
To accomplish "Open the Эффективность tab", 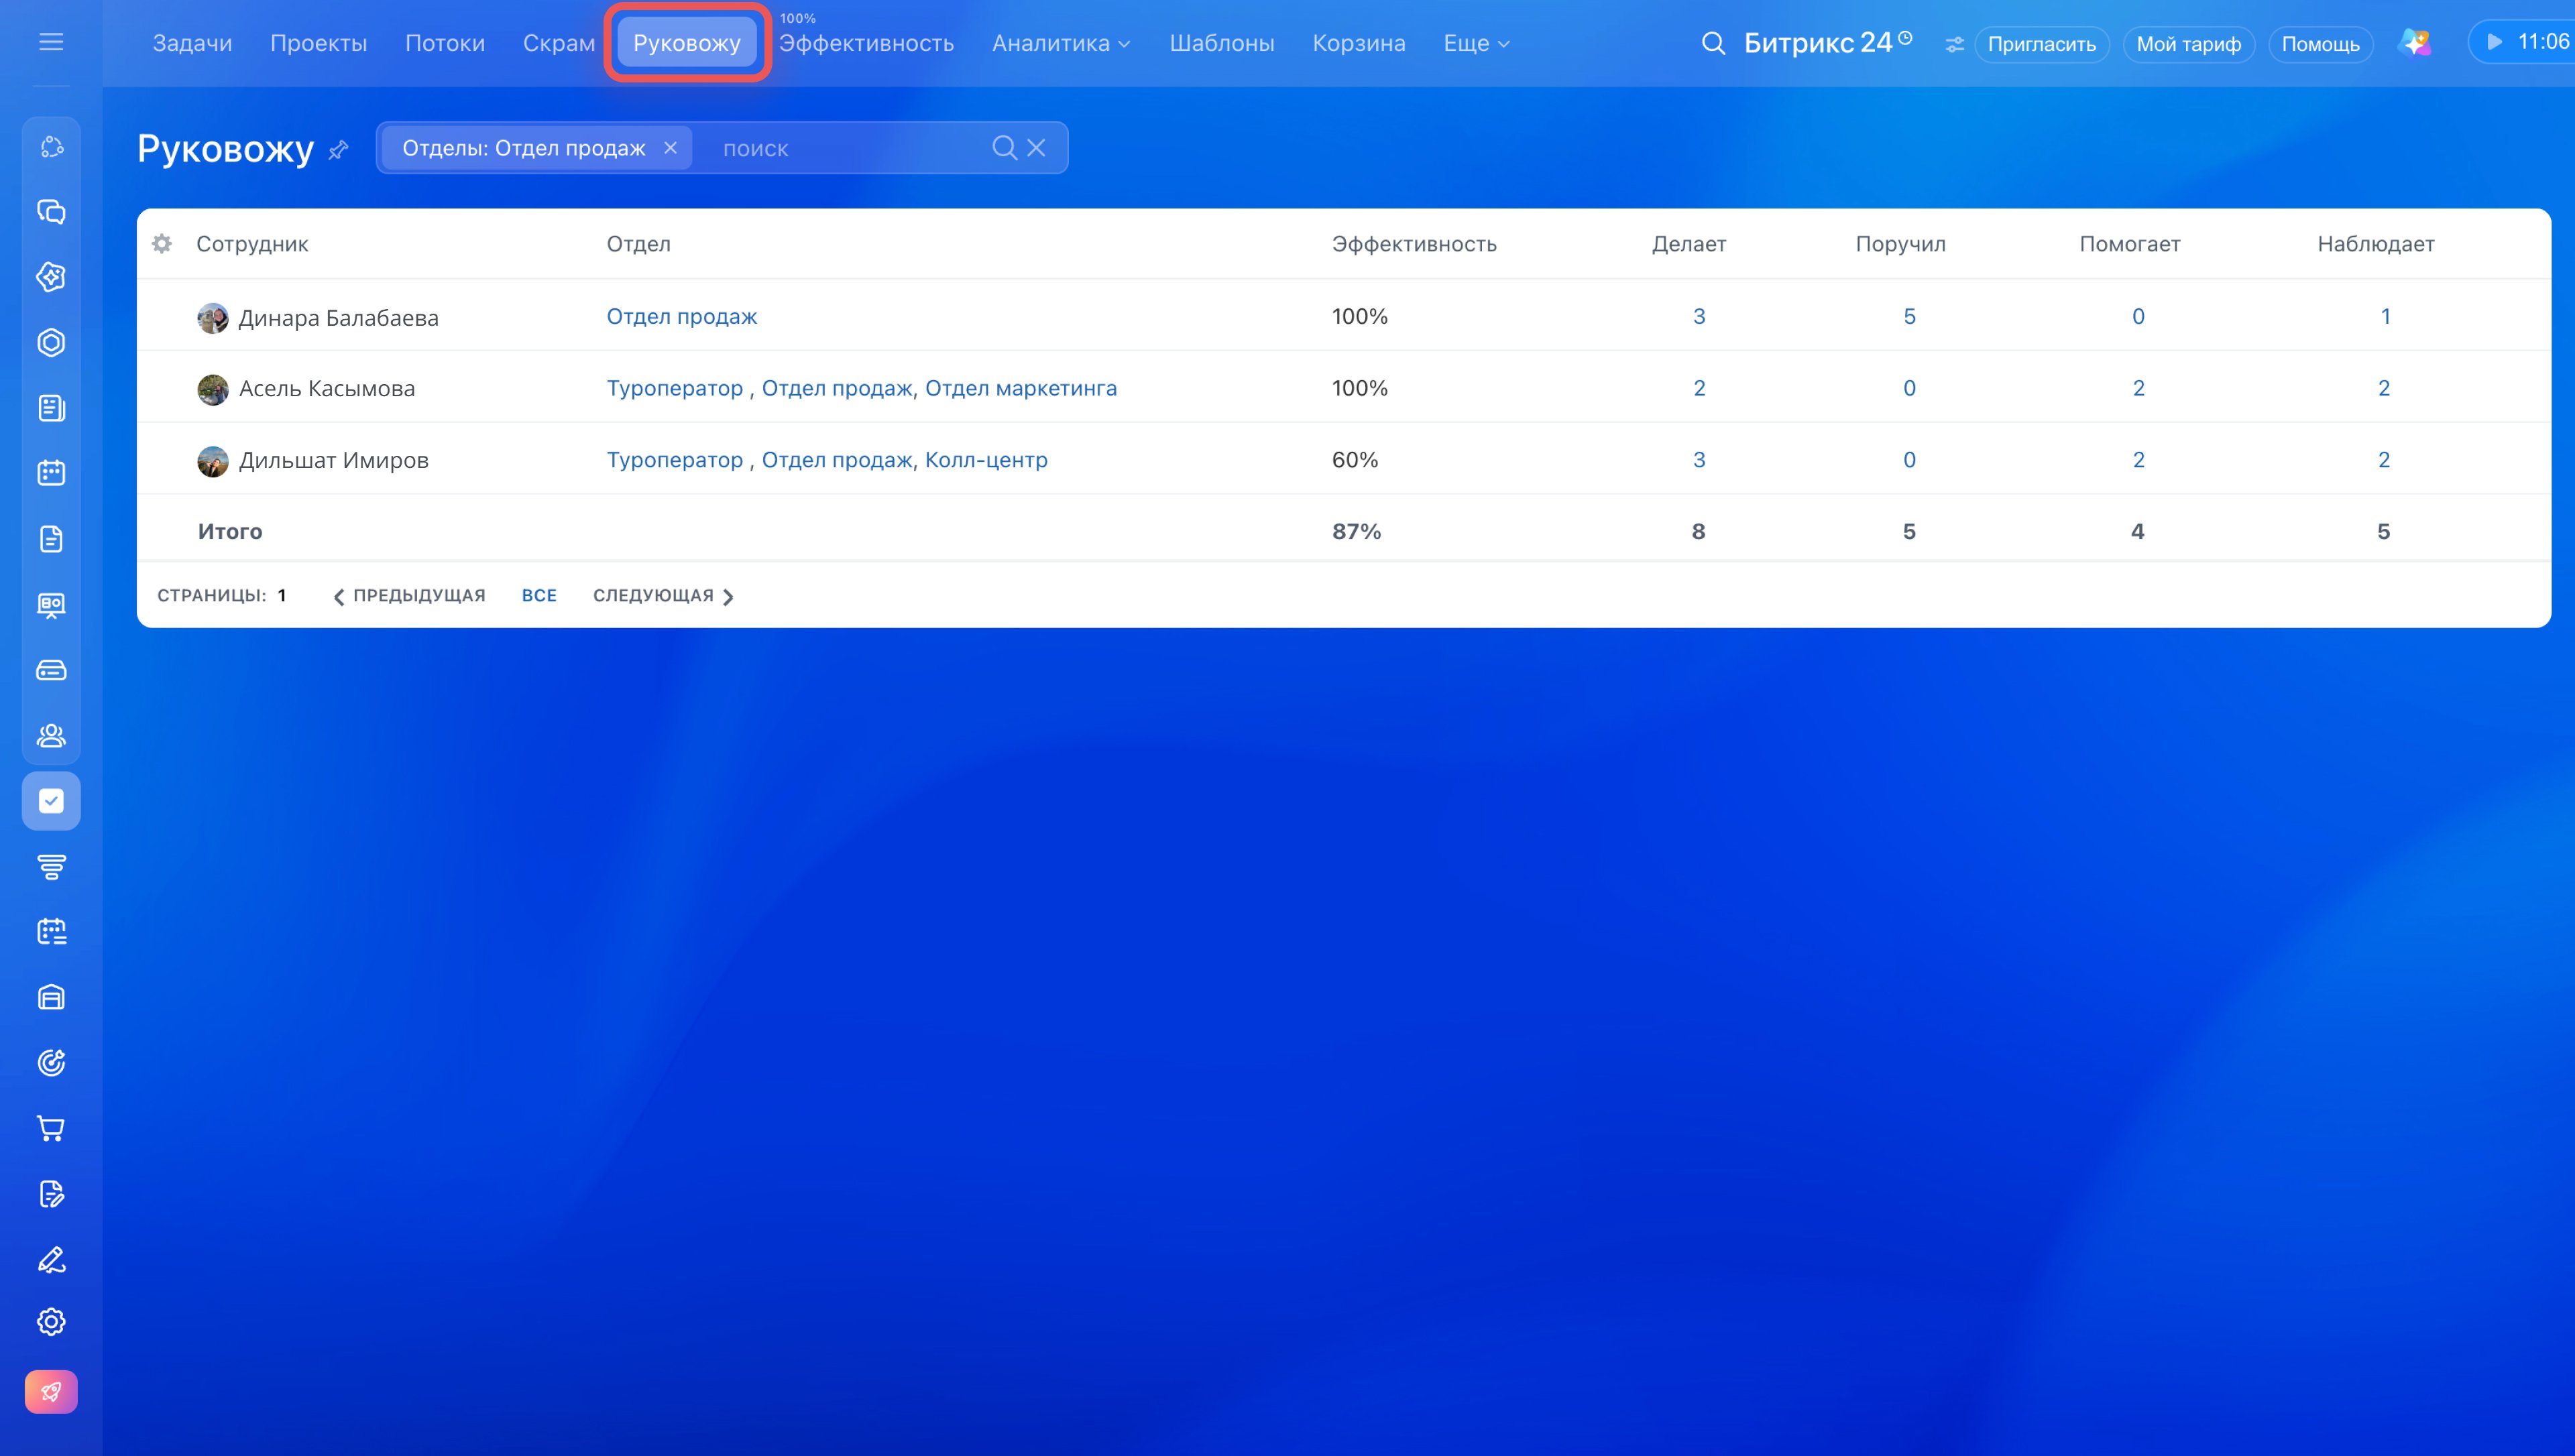I will pos(866,43).
